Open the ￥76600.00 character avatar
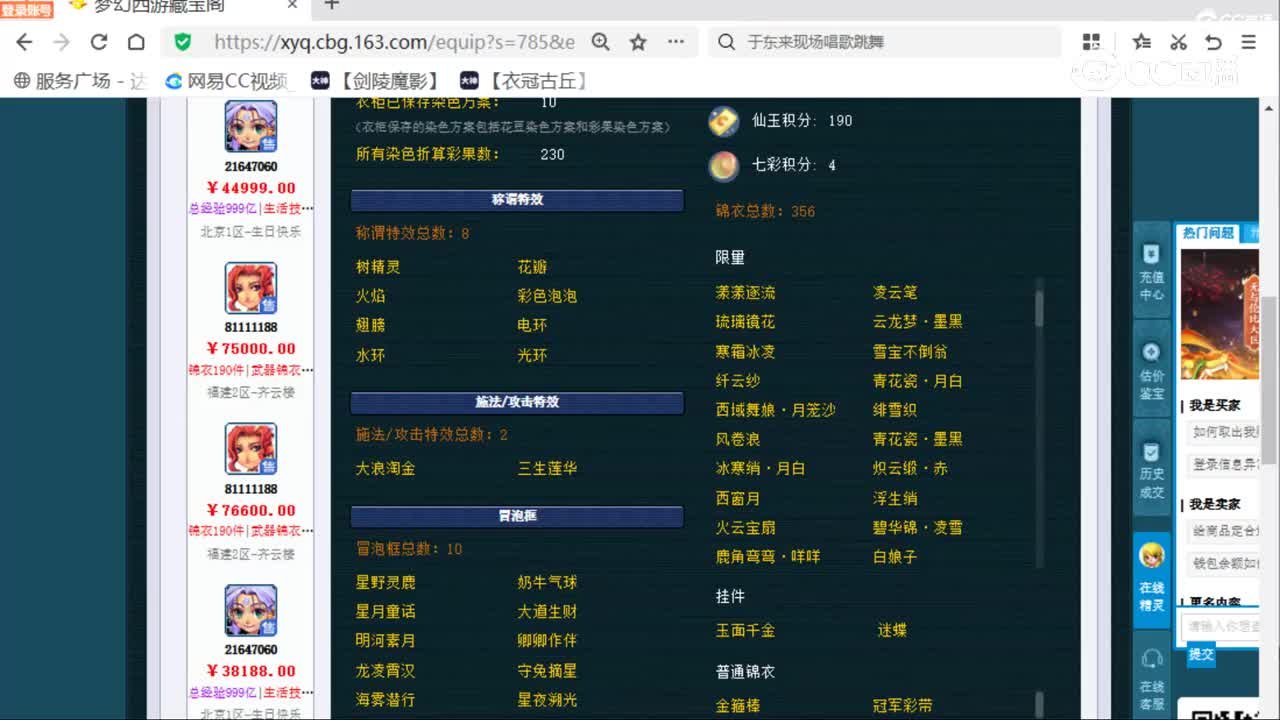The image size is (1280, 720). (251, 449)
